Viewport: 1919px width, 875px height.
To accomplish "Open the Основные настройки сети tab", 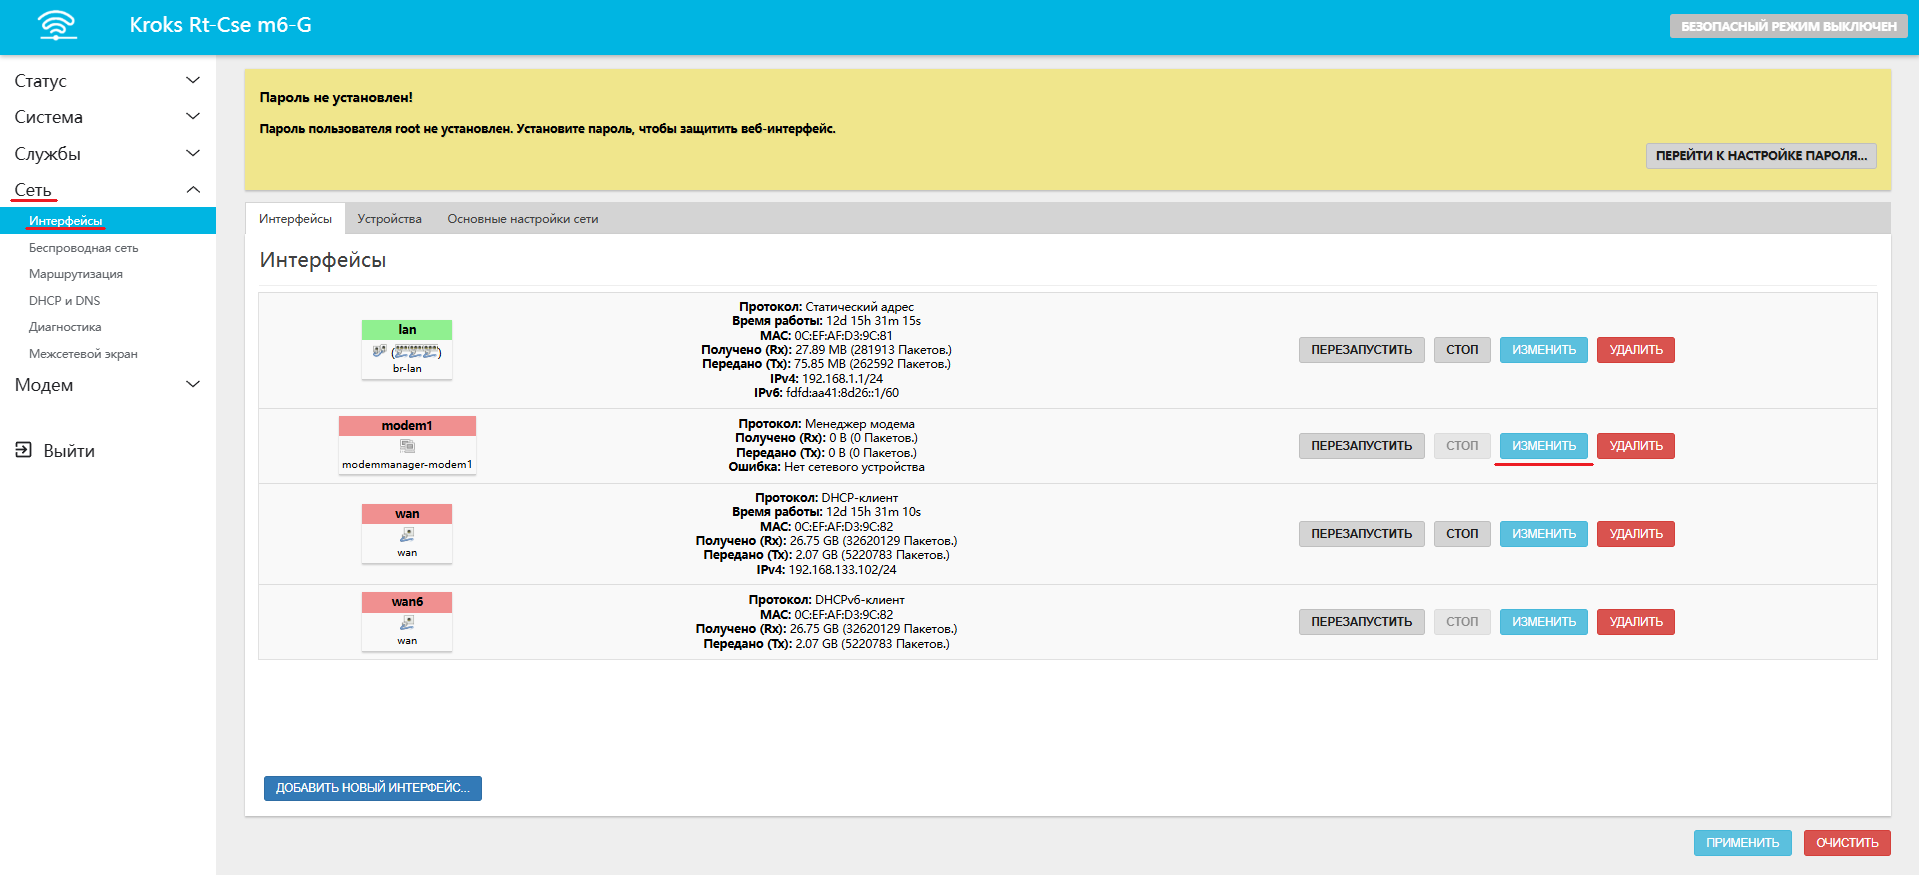I will (522, 219).
